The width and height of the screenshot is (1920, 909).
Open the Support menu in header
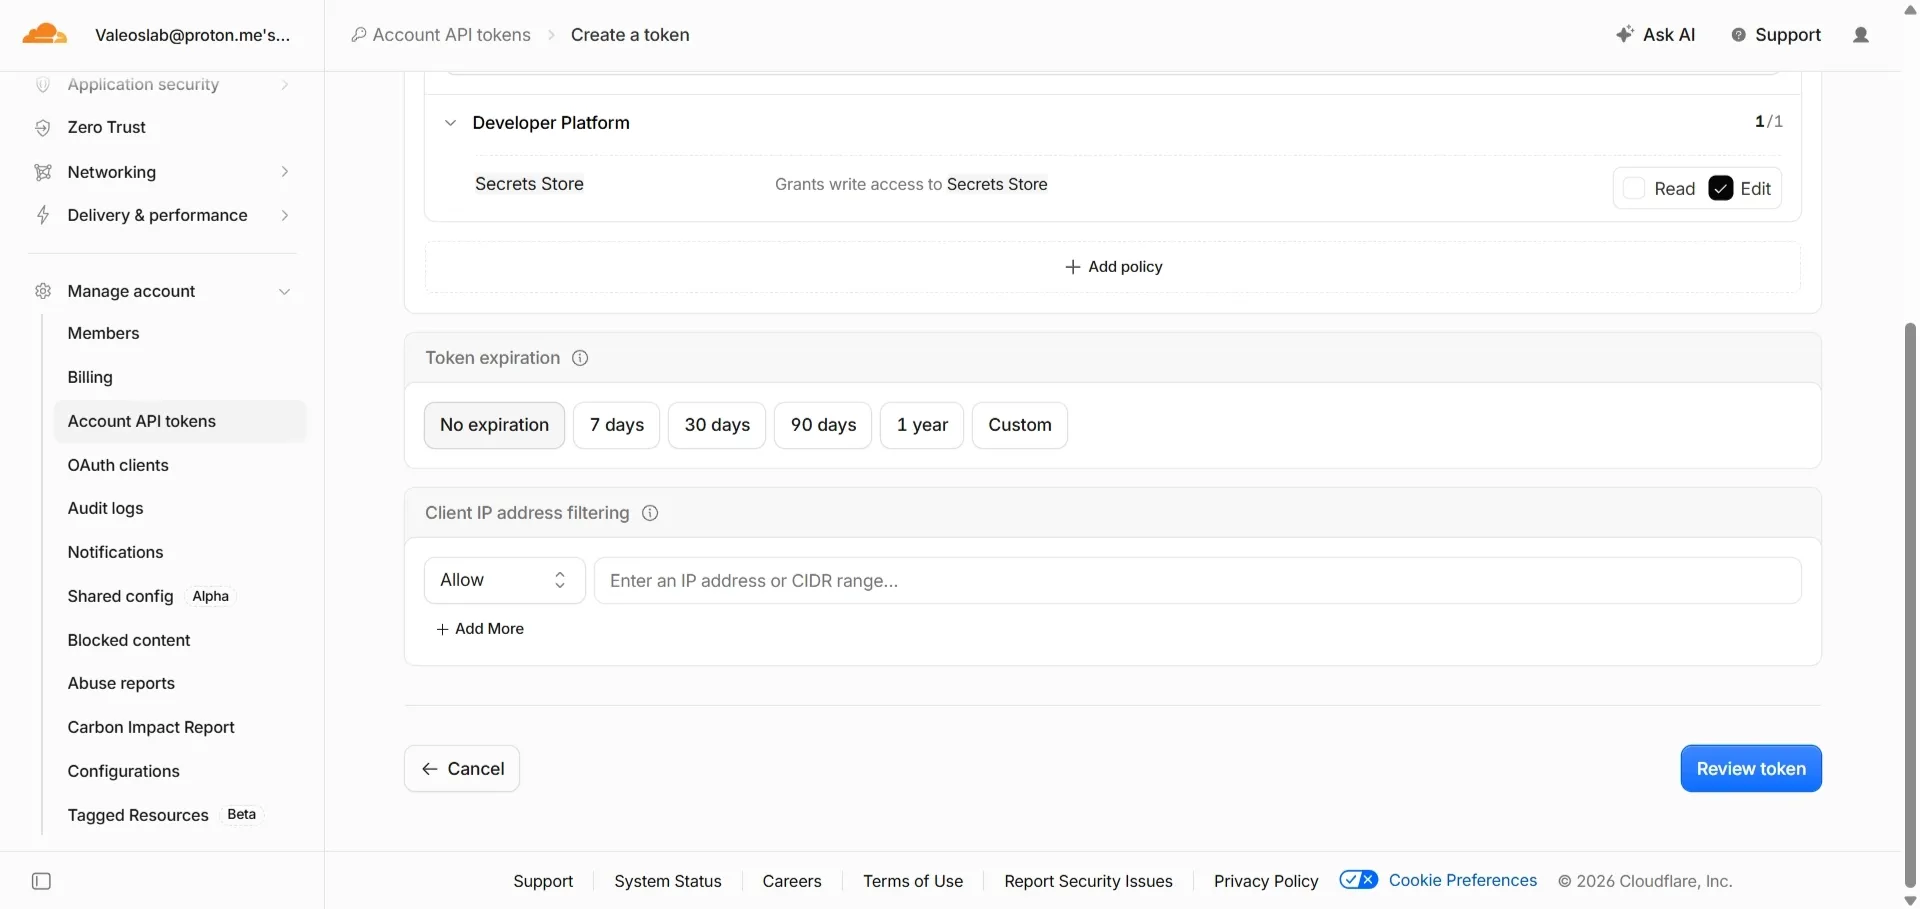(1776, 35)
